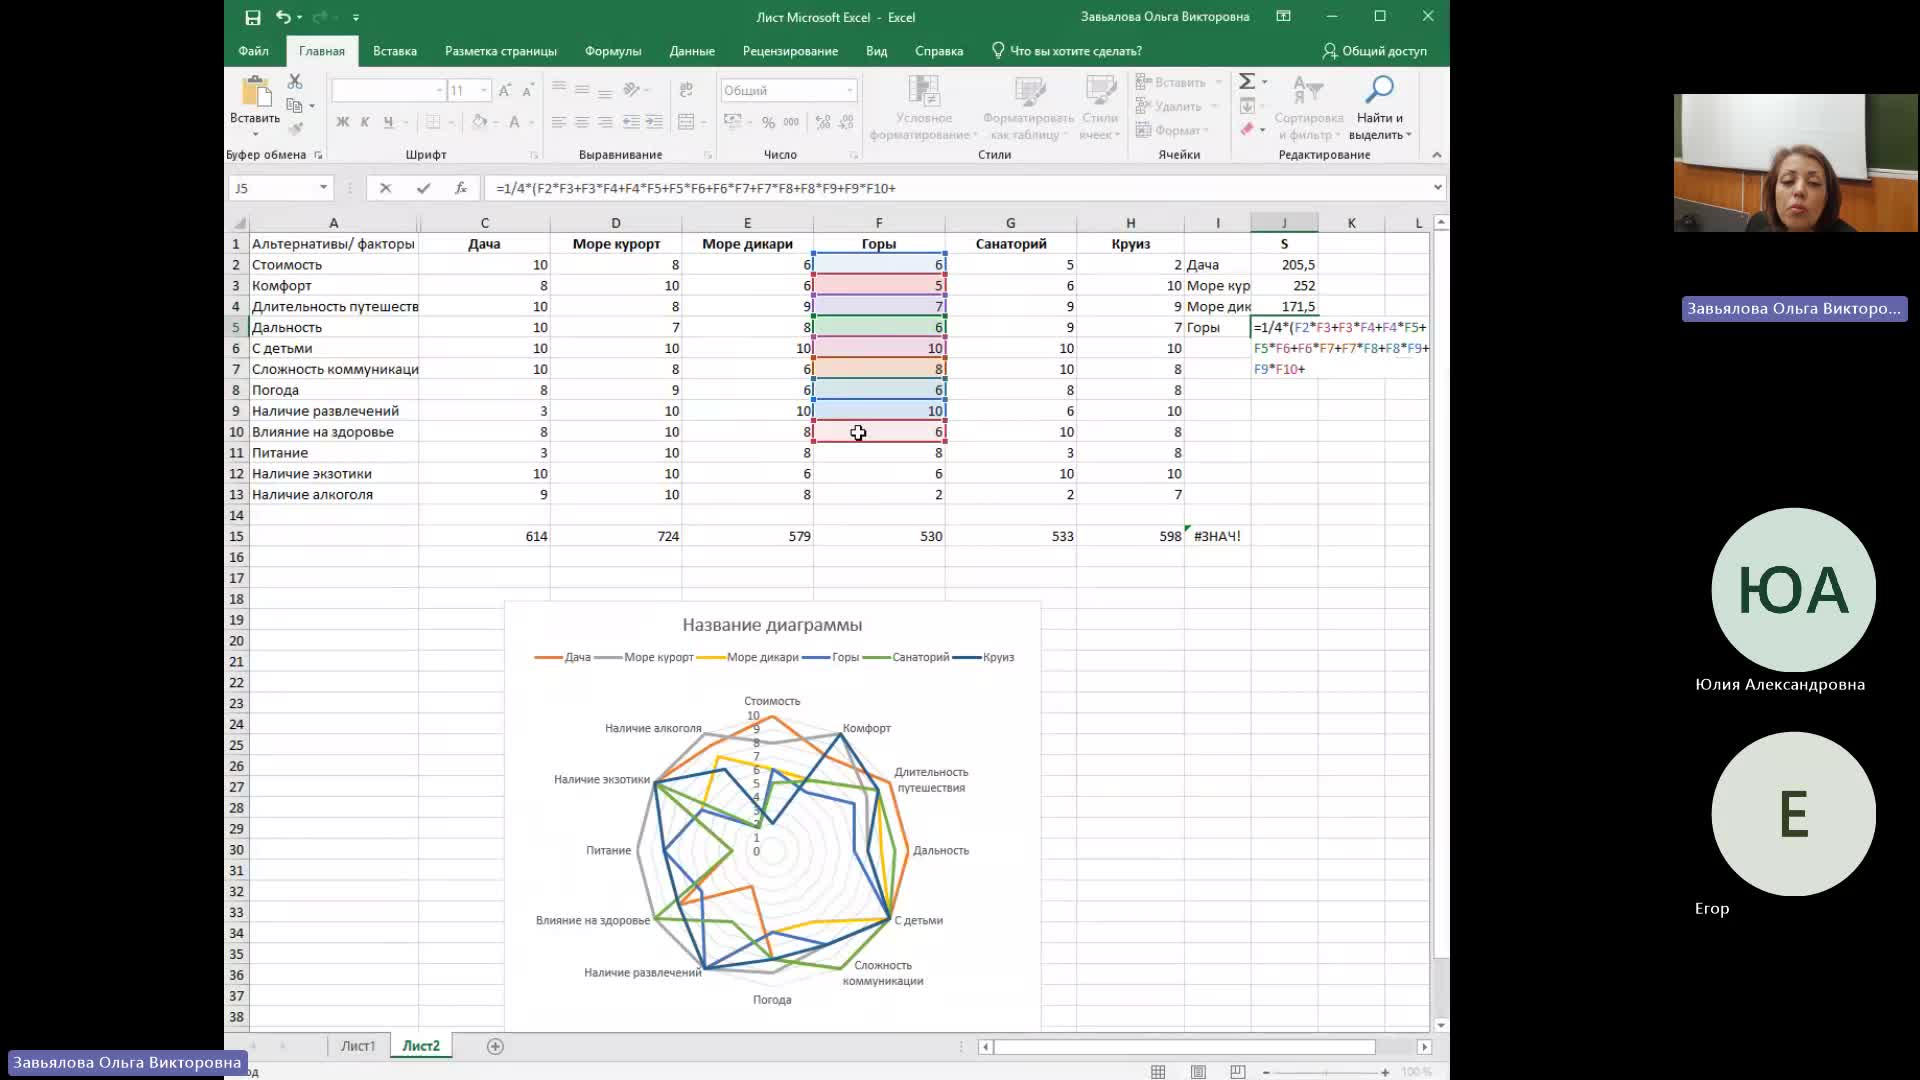Click the decrease font size icon
1920x1080 pixels.
528,90
